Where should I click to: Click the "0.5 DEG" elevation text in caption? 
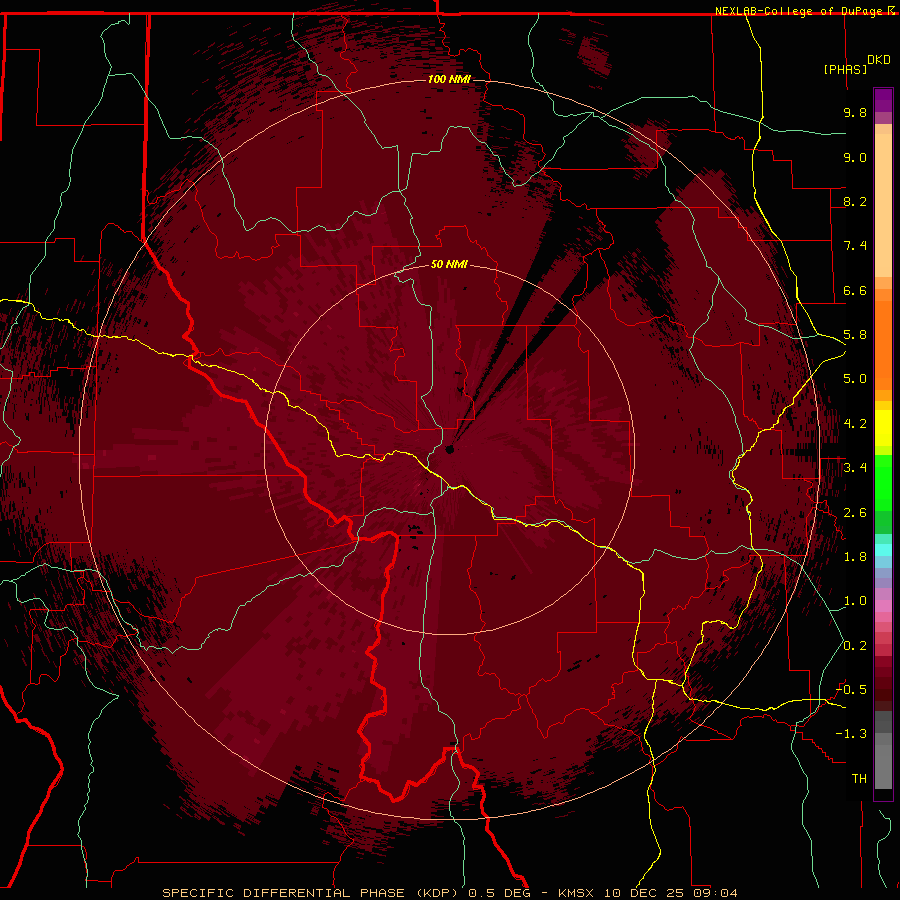pos(499,893)
